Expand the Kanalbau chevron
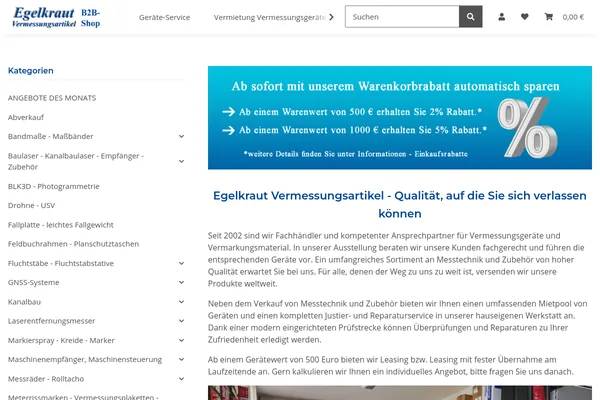Viewport: 600px width, 400px height. pos(181,302)
